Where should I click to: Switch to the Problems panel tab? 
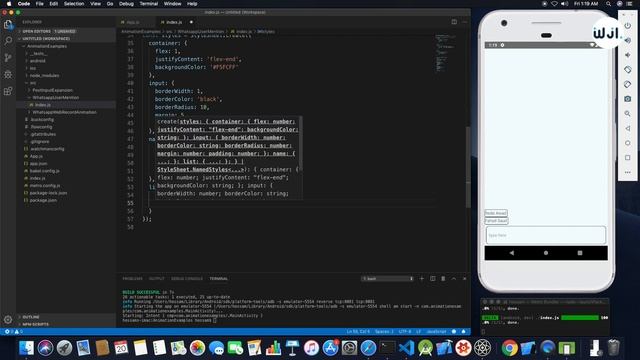(132, 279)
